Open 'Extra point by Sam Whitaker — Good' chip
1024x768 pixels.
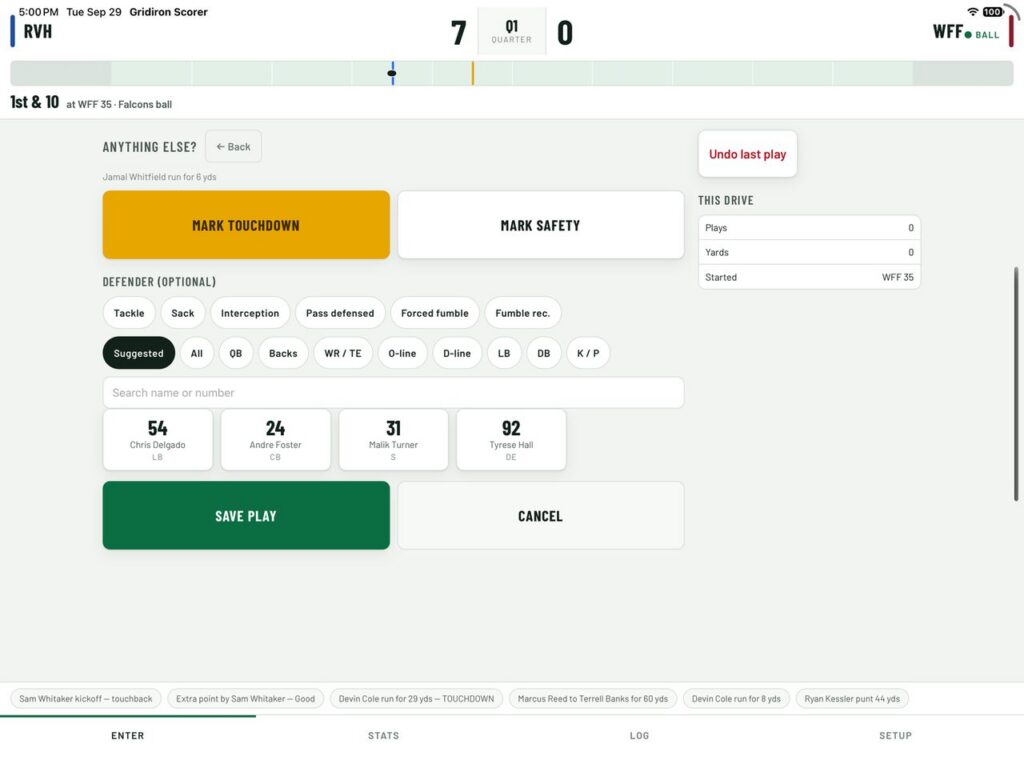click(x=246, y=699)
